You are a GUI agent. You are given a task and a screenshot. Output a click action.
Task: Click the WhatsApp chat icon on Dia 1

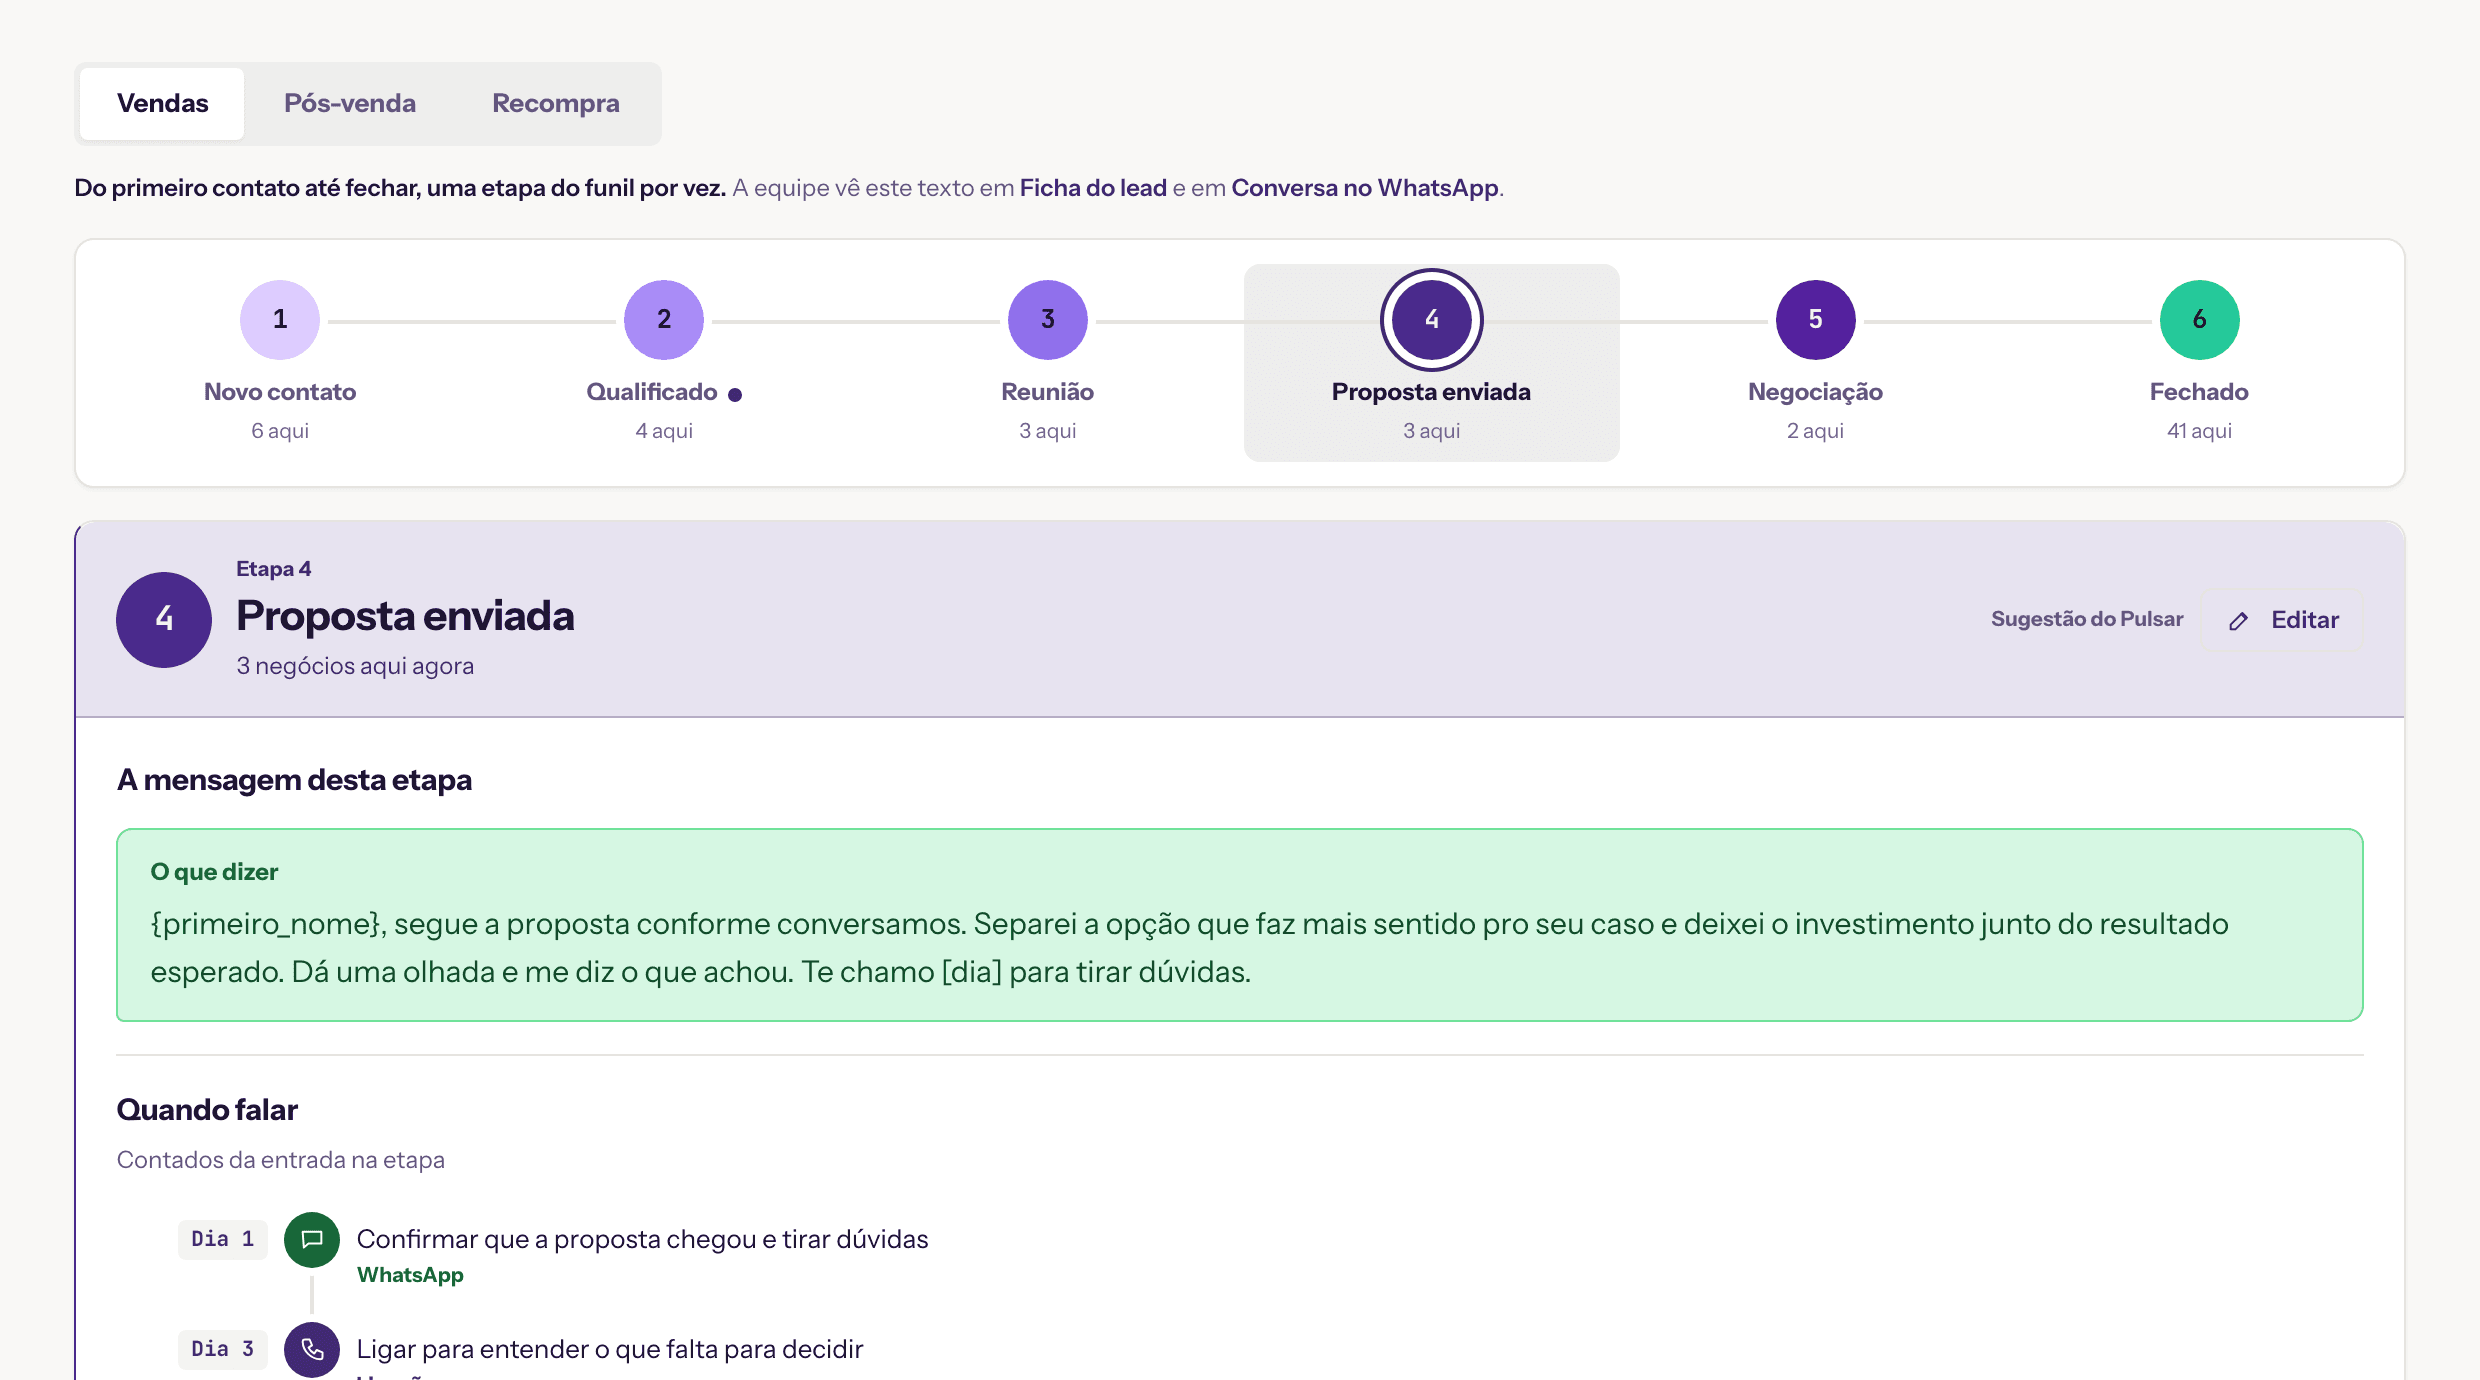click(x=312, y=1240)
